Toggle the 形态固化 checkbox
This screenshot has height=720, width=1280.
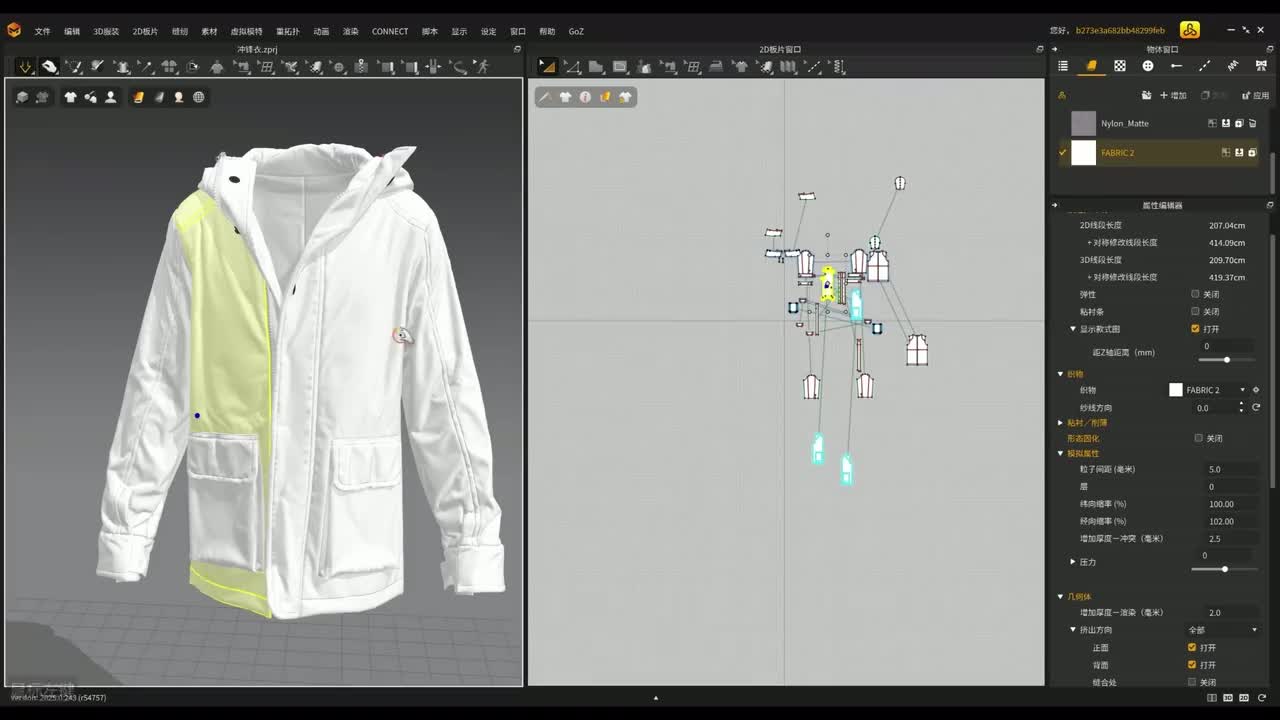pos(1199,438)
